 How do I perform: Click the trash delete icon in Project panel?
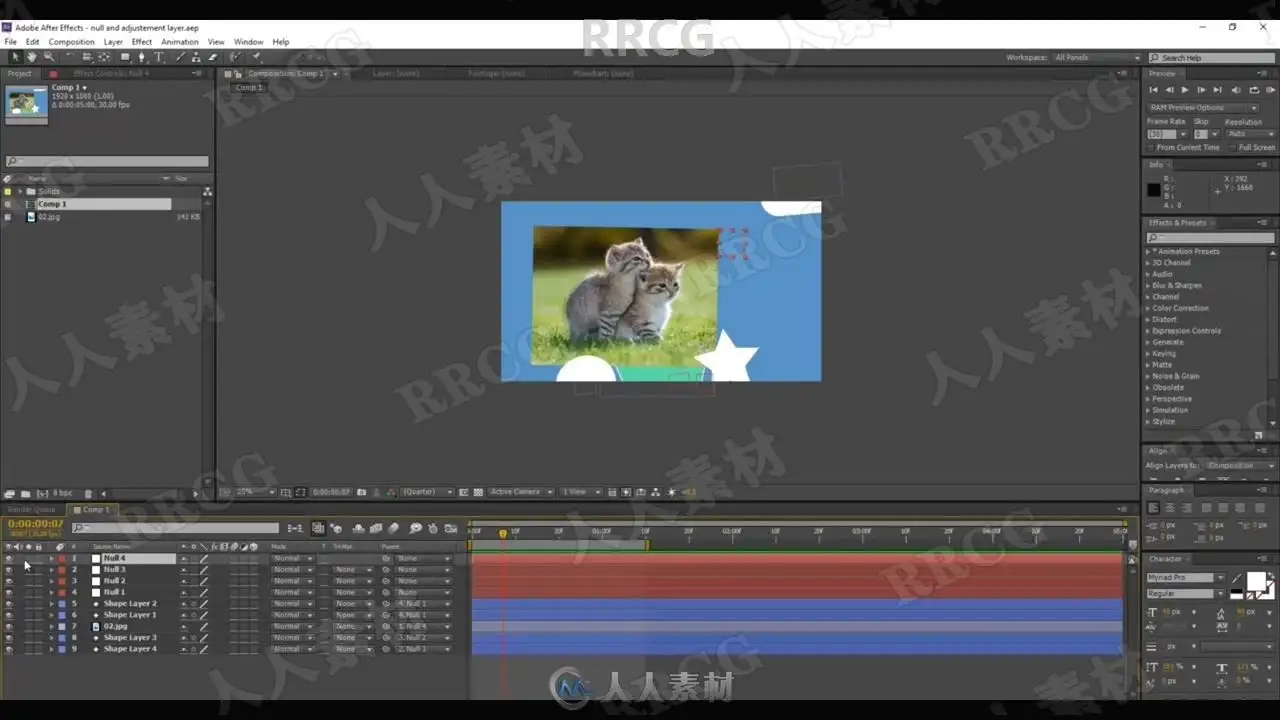pos(88,494)
